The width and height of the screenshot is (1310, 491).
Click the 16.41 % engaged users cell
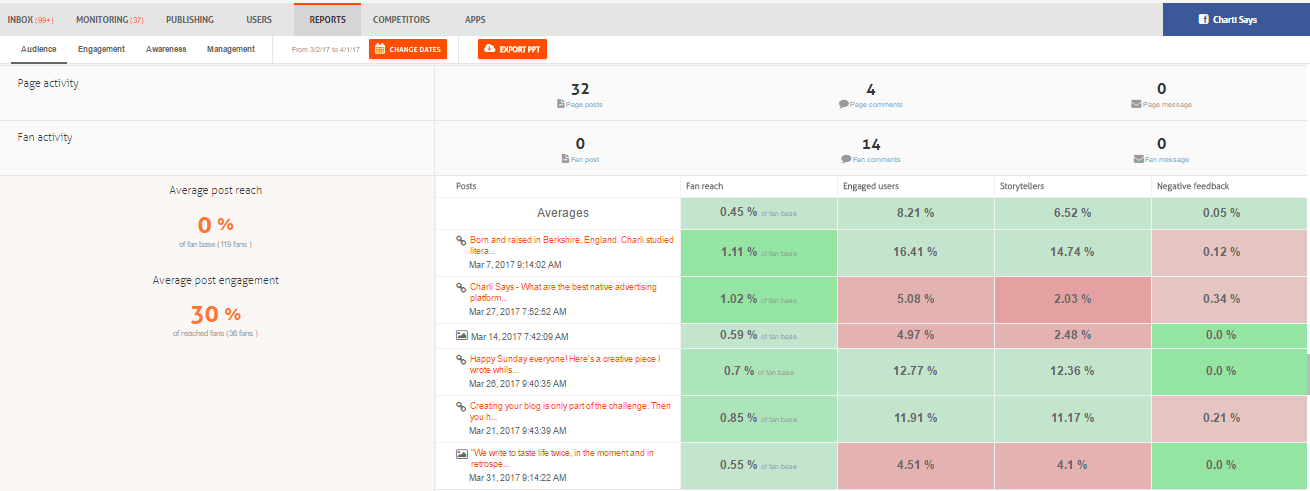pos(915,252)
